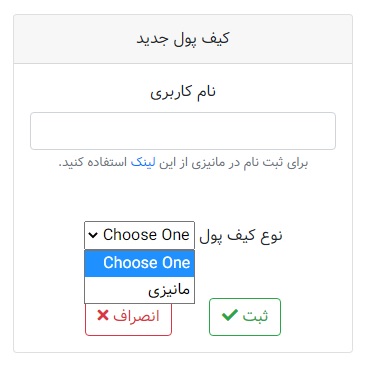Screen dimensions: 368x366
Task: Click the gray card header bar
Action: click(183, 39)
